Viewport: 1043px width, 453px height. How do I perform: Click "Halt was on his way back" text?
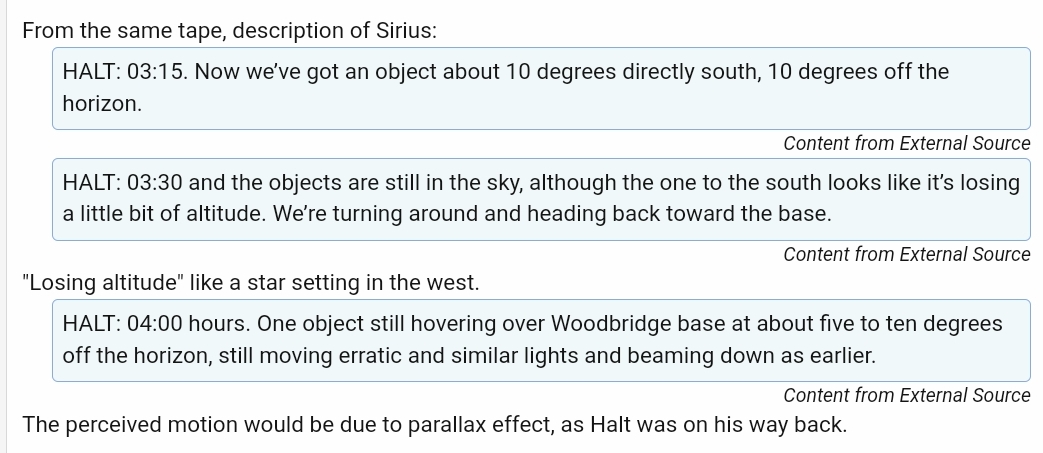742,424
